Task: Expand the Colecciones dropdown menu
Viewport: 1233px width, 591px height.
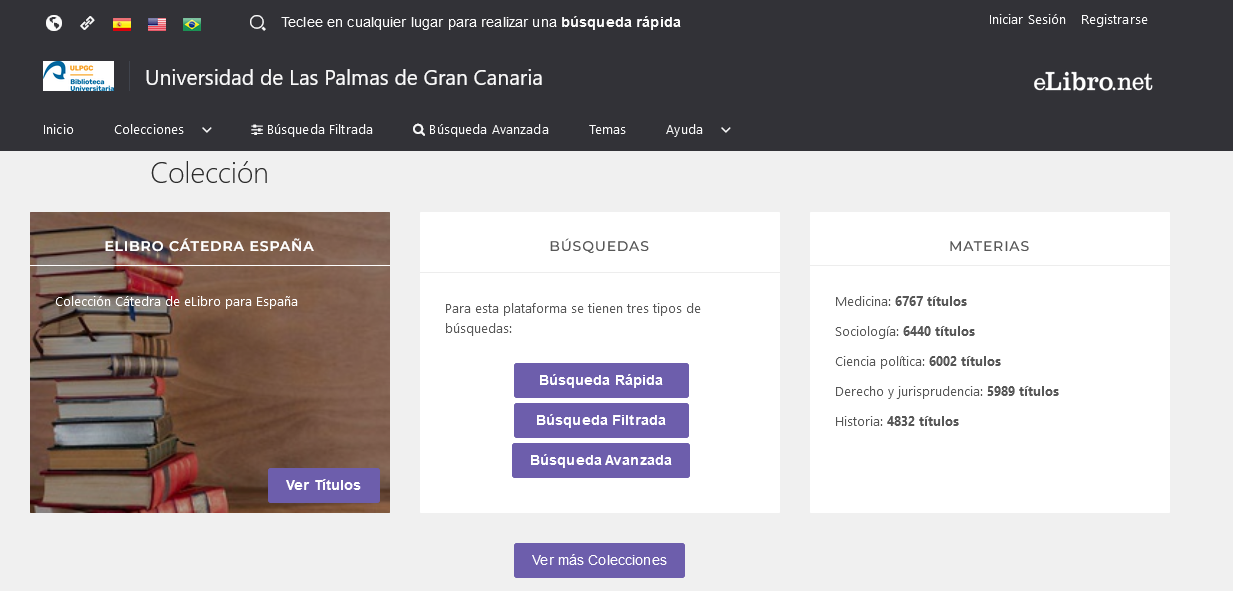Action: point(163,129)
